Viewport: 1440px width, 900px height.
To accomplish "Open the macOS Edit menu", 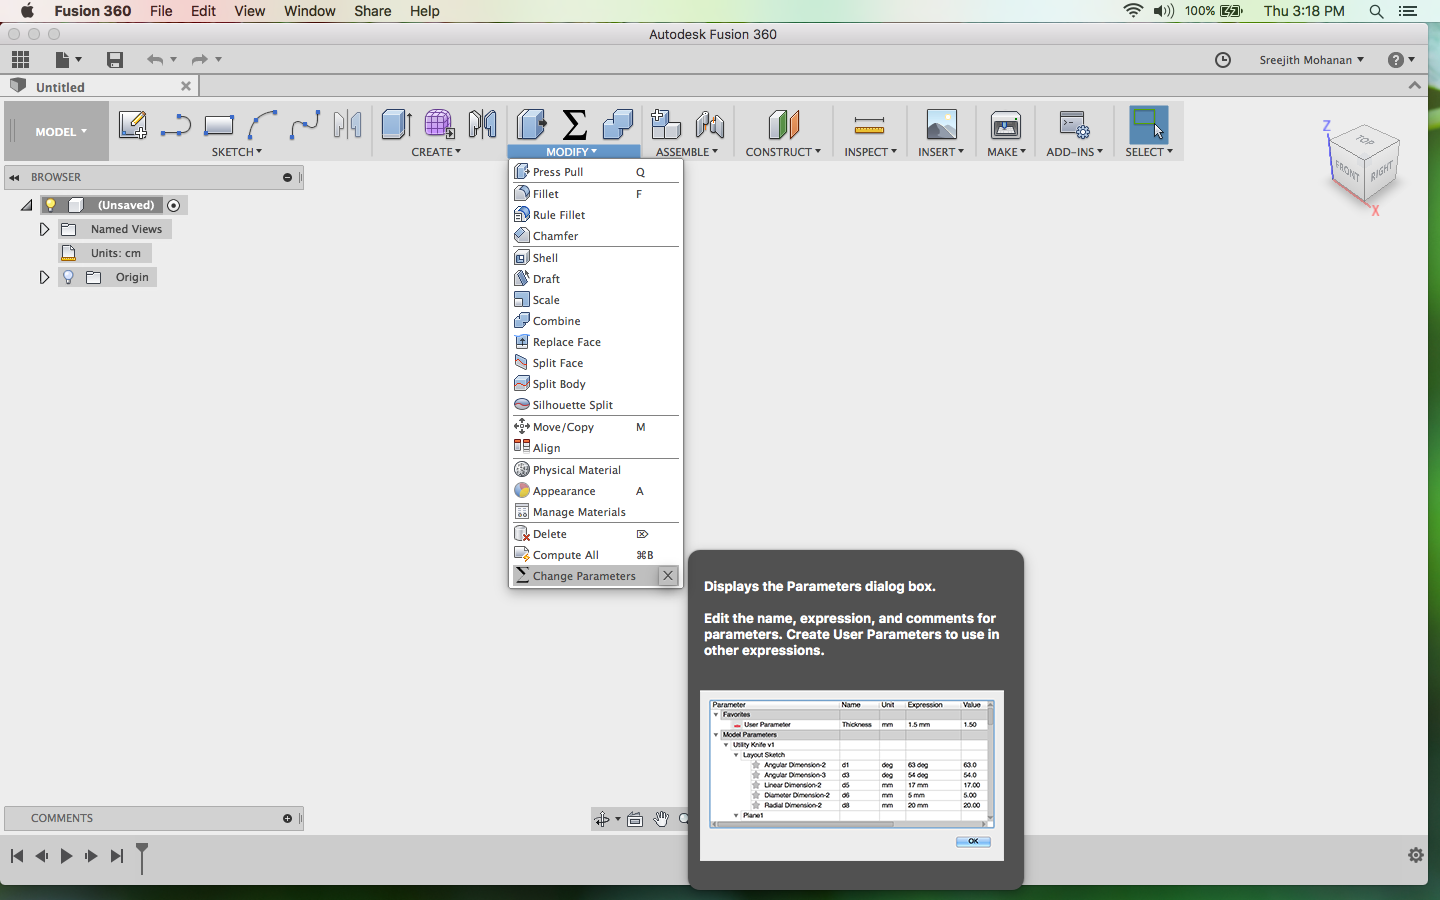I will tap(203, 11).
